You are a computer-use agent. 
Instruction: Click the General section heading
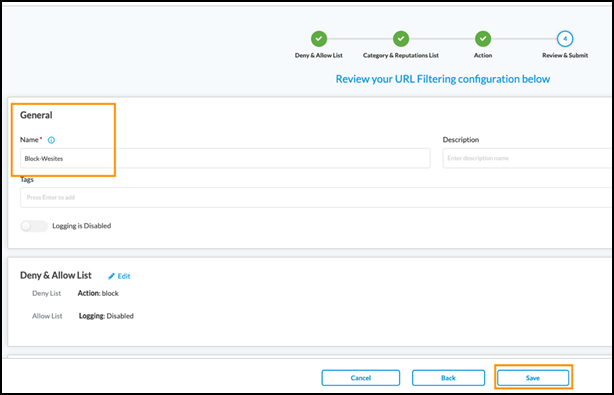point(36,115)
